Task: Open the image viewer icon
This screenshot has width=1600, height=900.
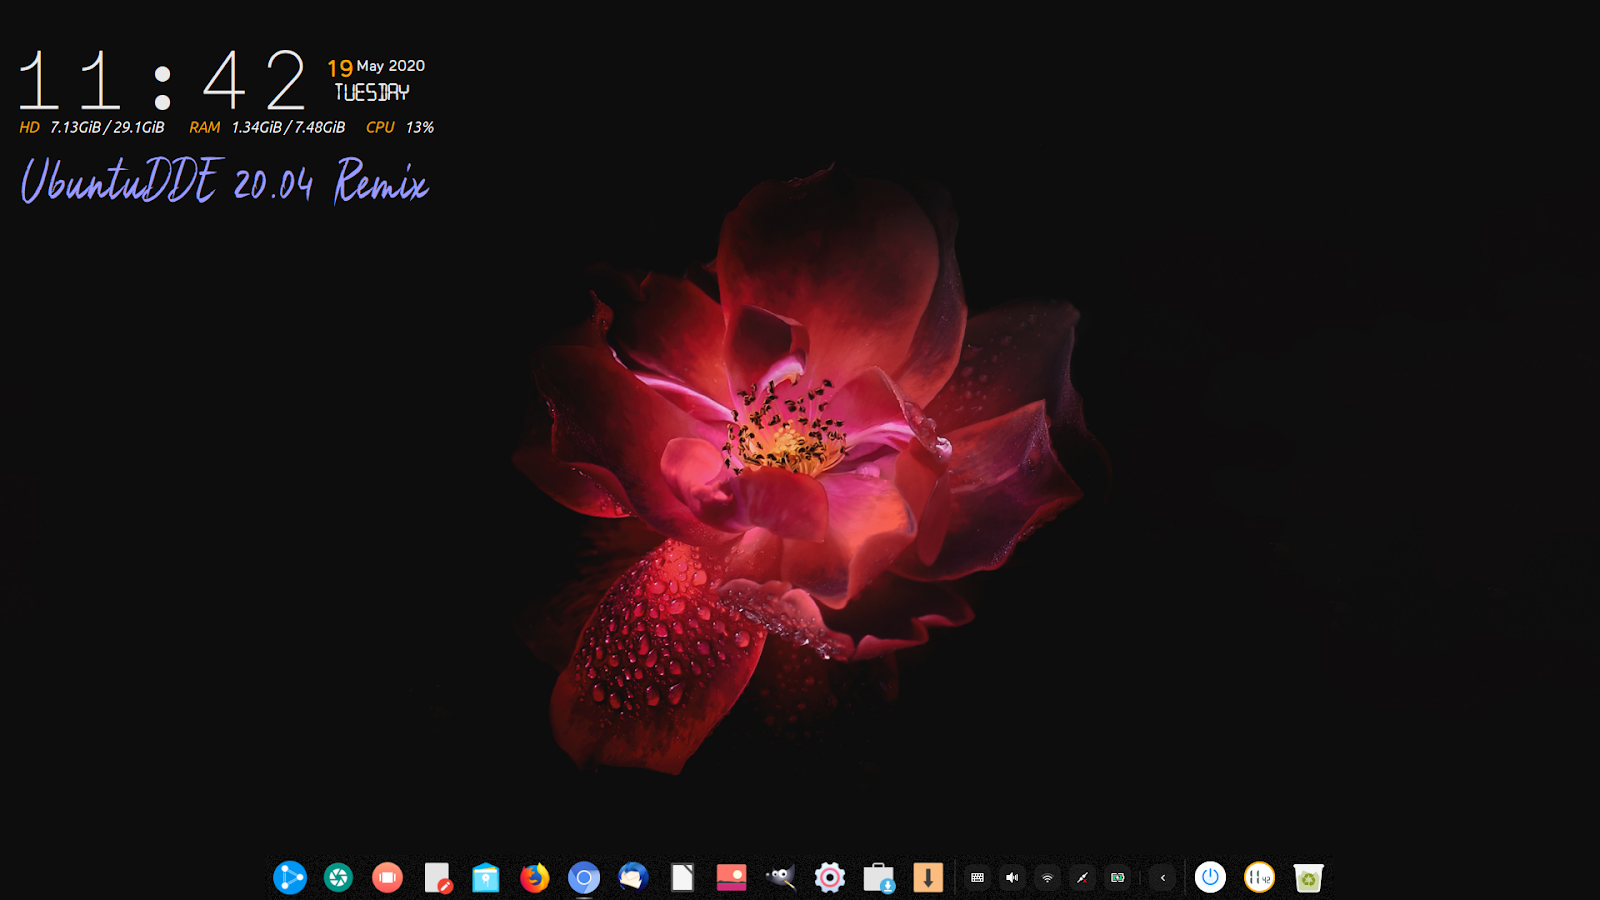Action: [731, 878]
